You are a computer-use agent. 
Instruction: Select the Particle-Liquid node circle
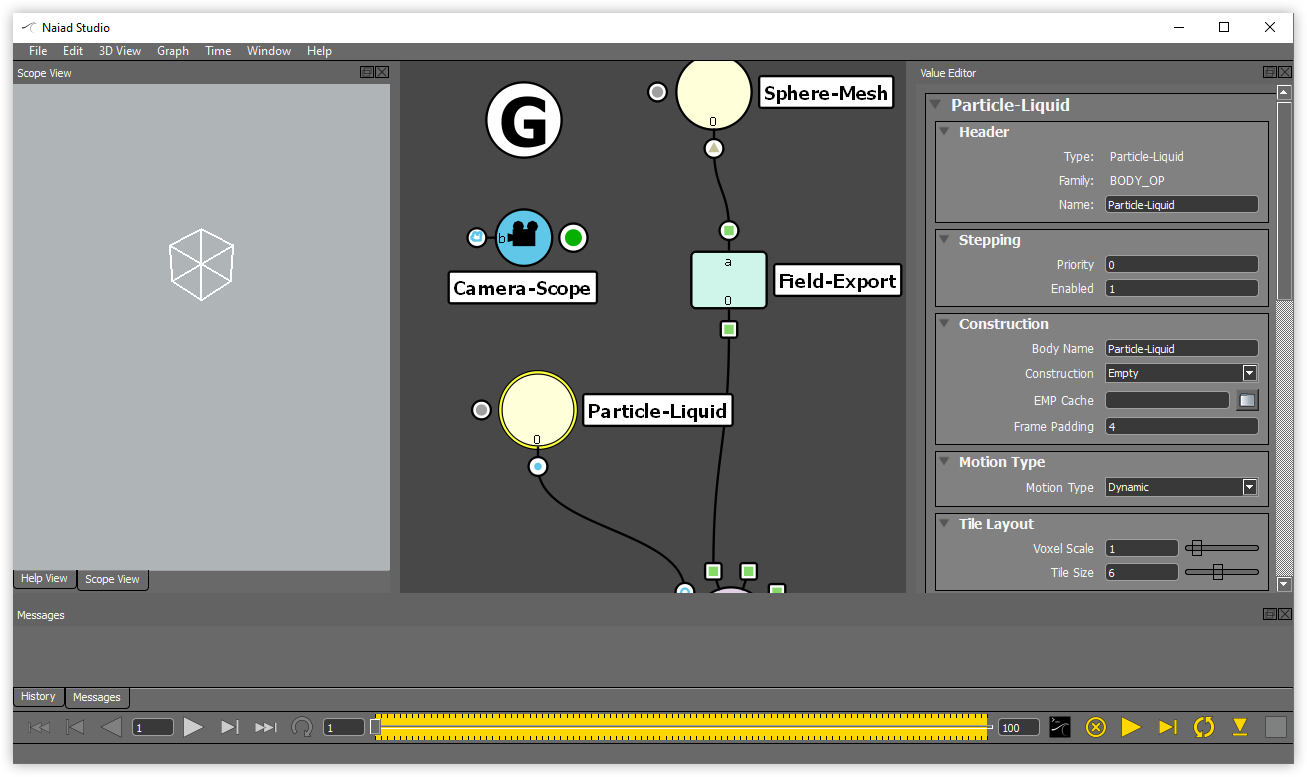538,410
